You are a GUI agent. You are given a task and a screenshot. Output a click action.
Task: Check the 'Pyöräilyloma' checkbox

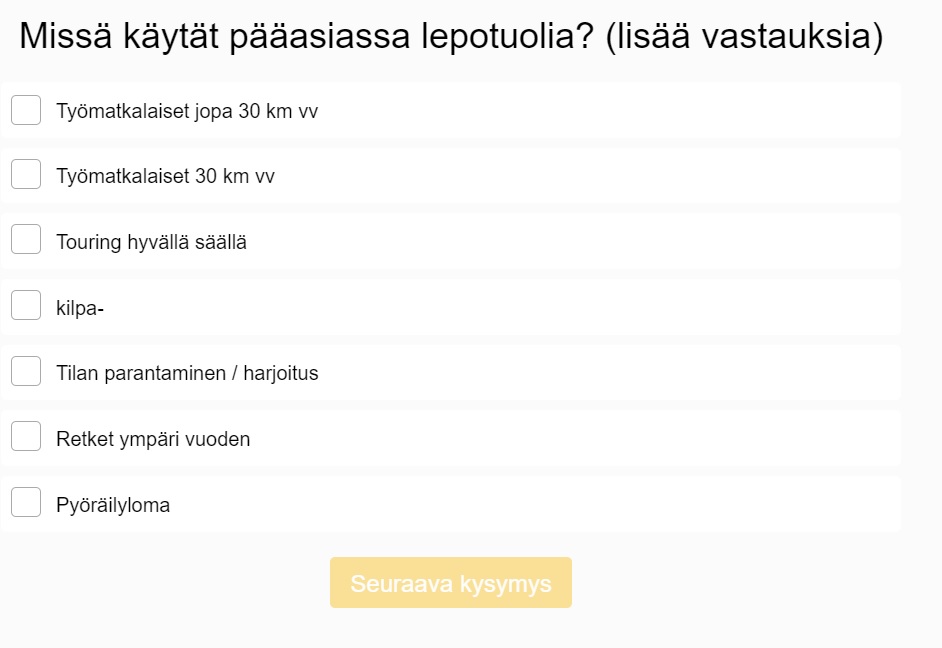tap(26, 504)
